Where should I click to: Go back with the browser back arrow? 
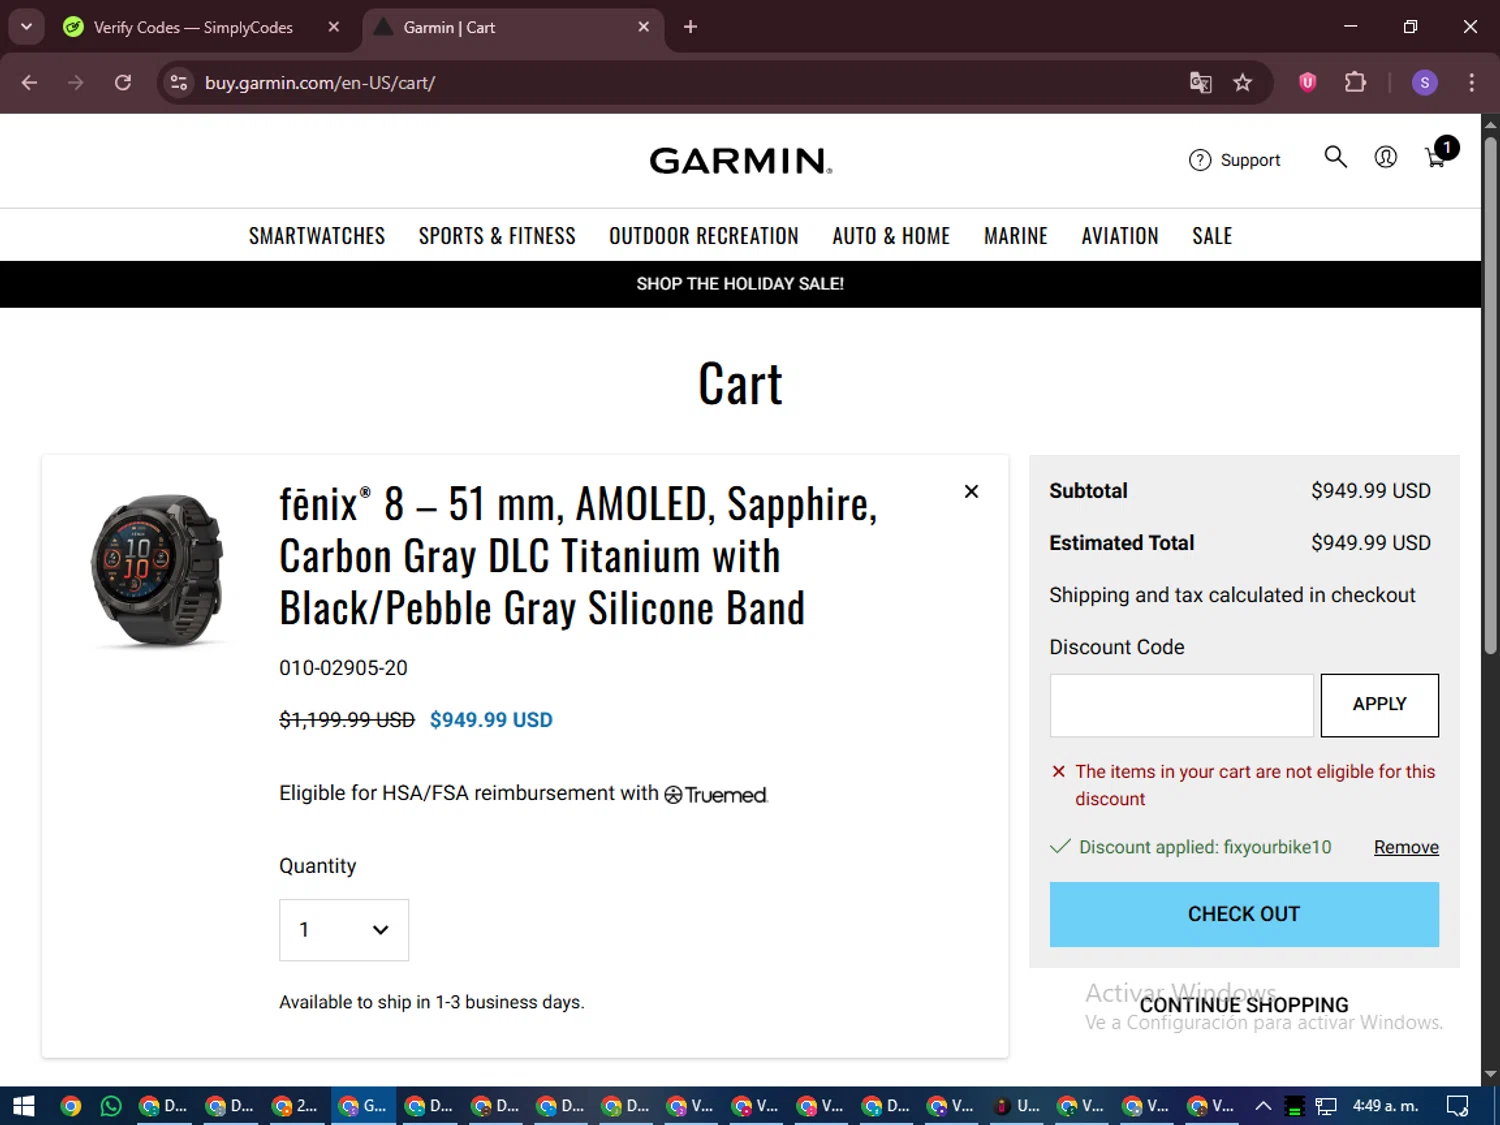[29, 83]
